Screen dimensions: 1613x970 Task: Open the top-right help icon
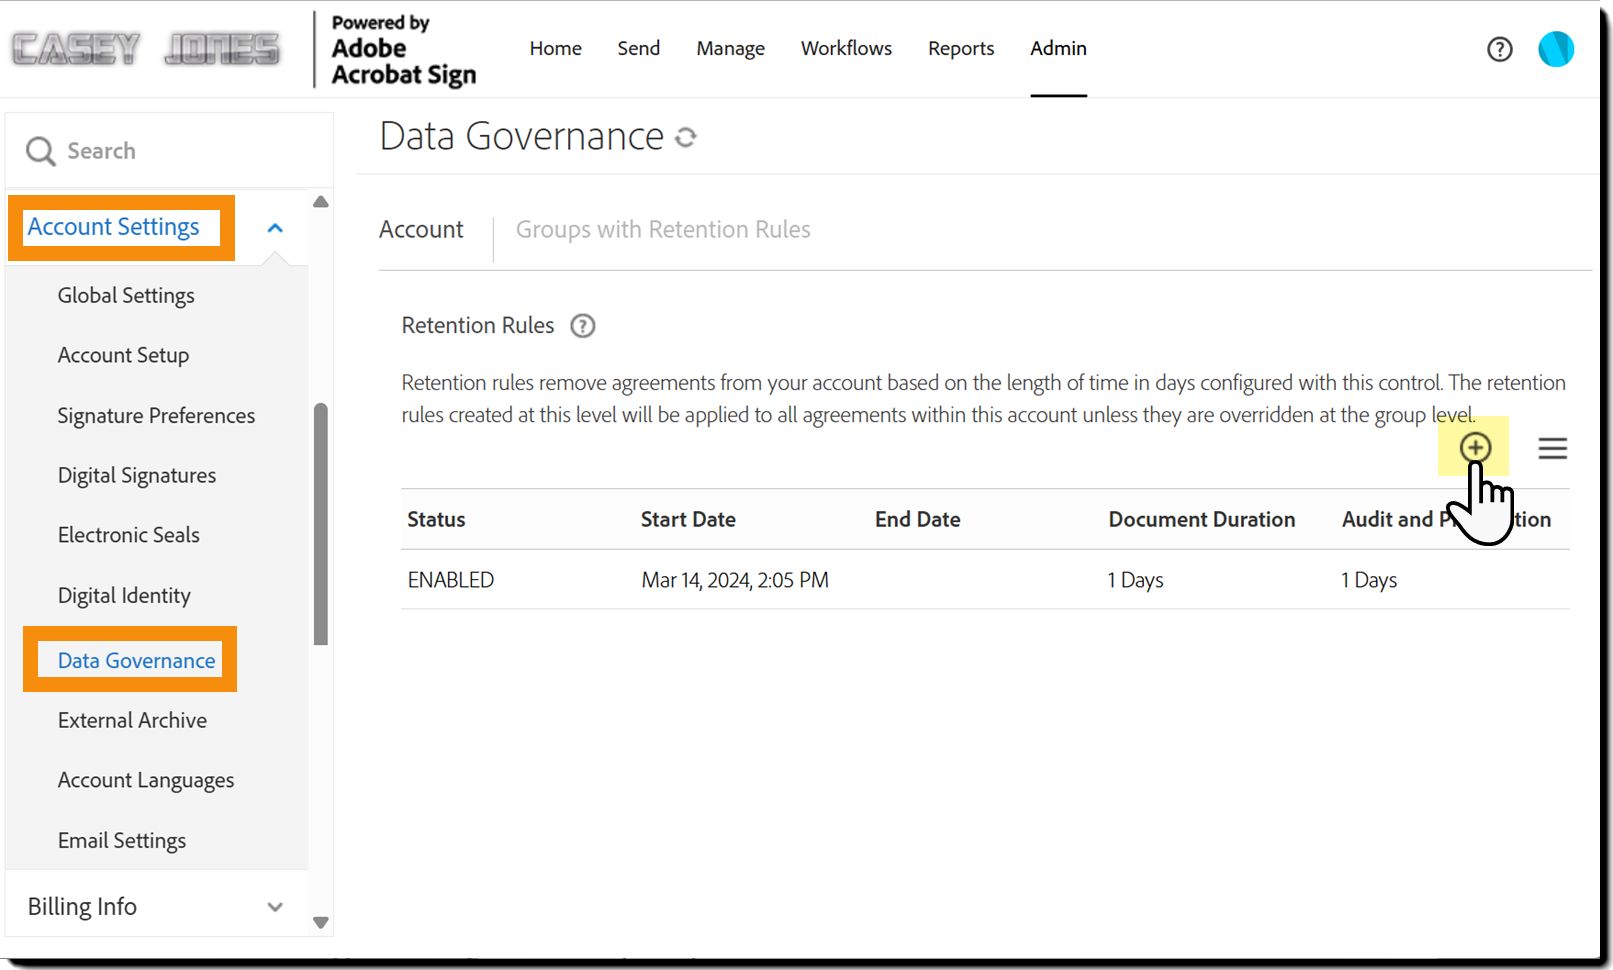click(1499, 49)
